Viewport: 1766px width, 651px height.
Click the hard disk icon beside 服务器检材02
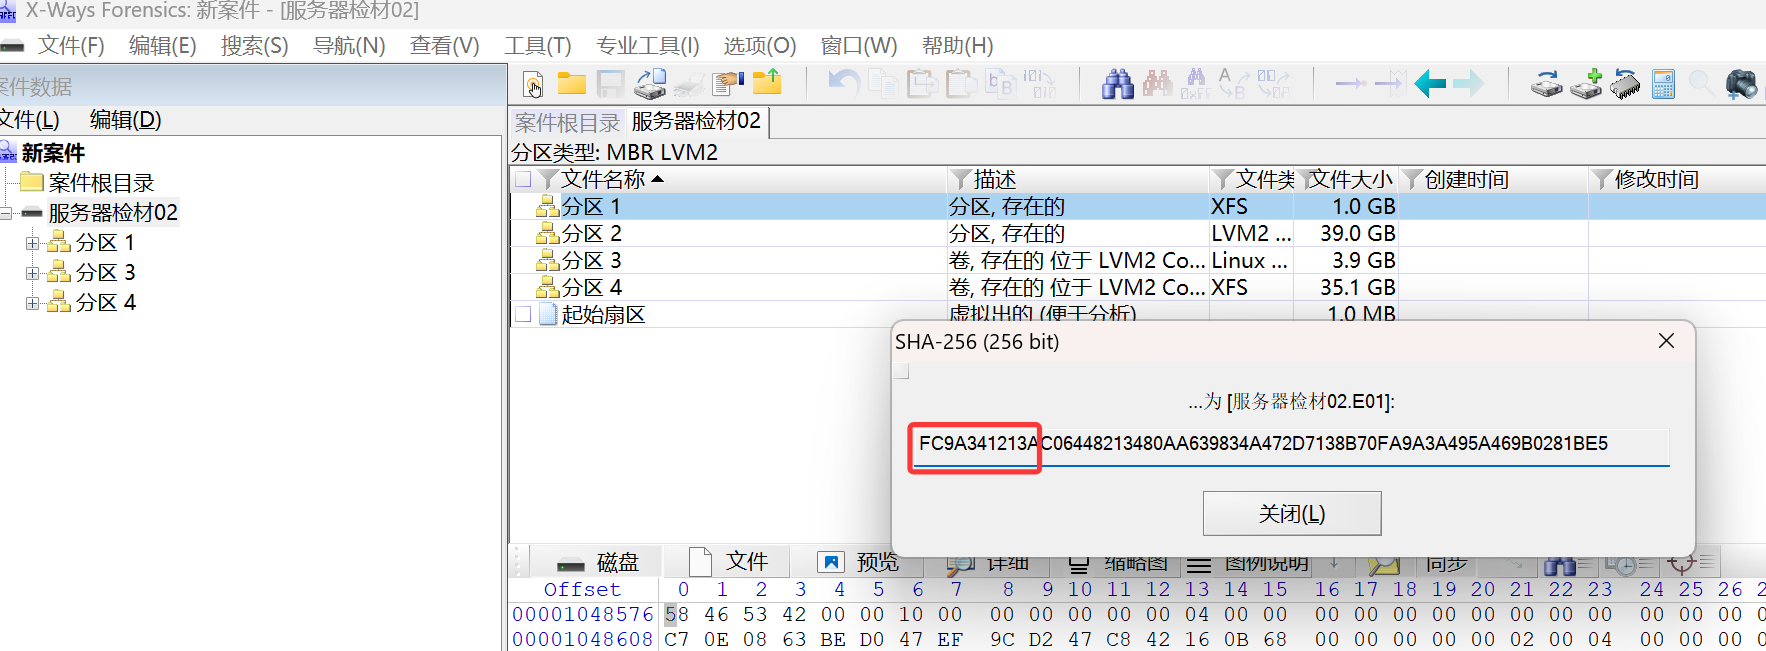[32, 213]
